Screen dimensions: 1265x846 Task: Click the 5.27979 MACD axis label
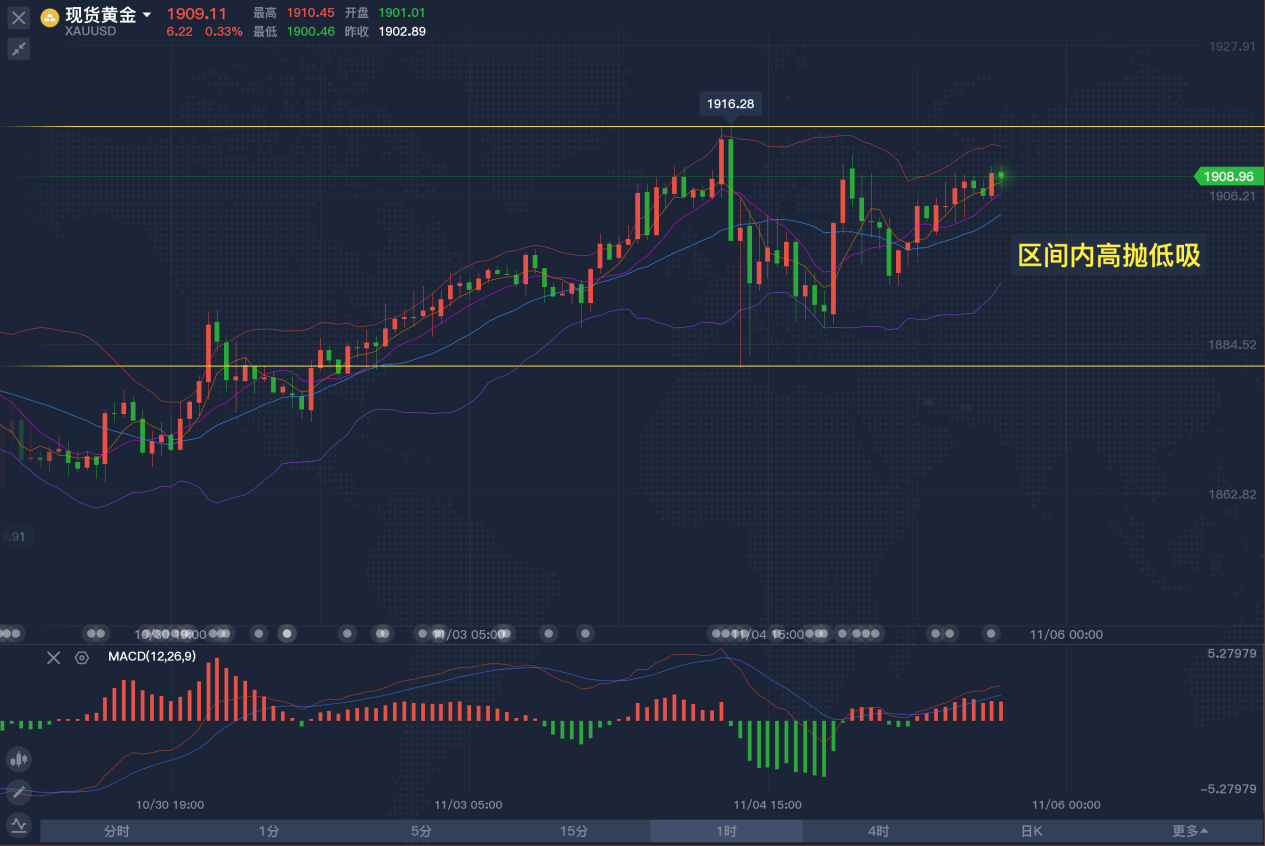[1231, 654]
